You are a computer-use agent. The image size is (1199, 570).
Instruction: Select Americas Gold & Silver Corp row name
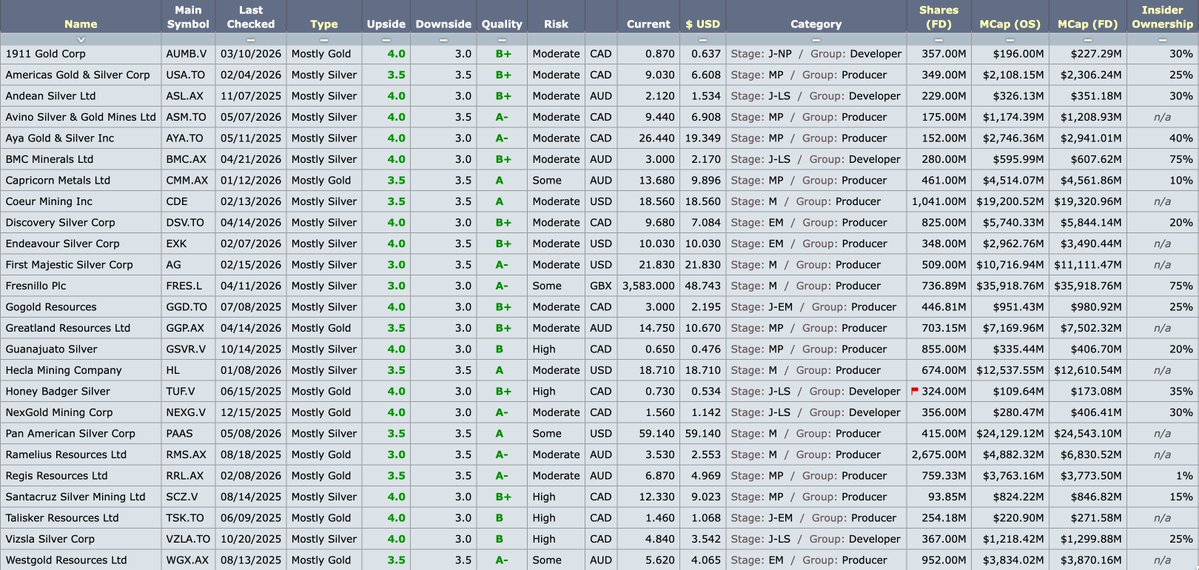[77, 75]
